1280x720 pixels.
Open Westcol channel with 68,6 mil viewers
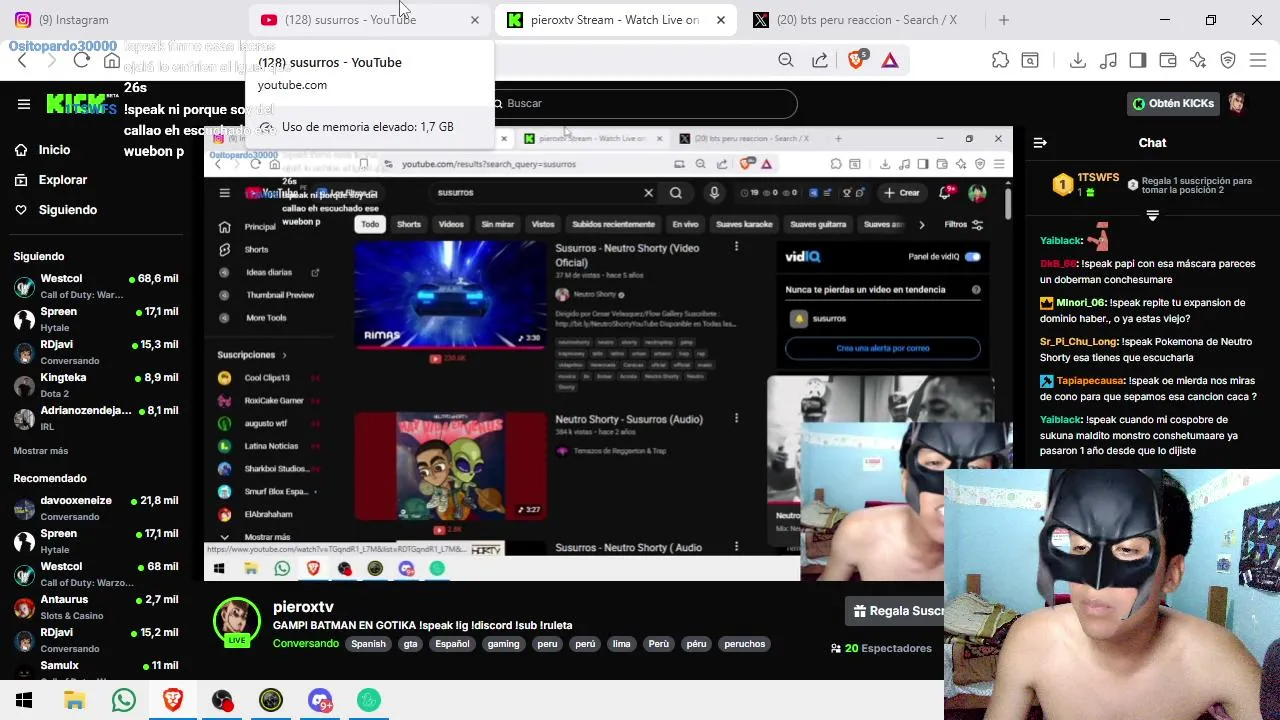96,286
